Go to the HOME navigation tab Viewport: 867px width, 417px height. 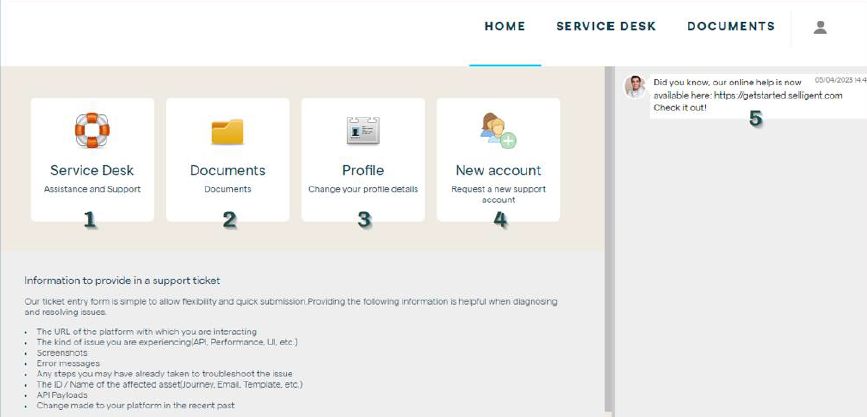505,27
